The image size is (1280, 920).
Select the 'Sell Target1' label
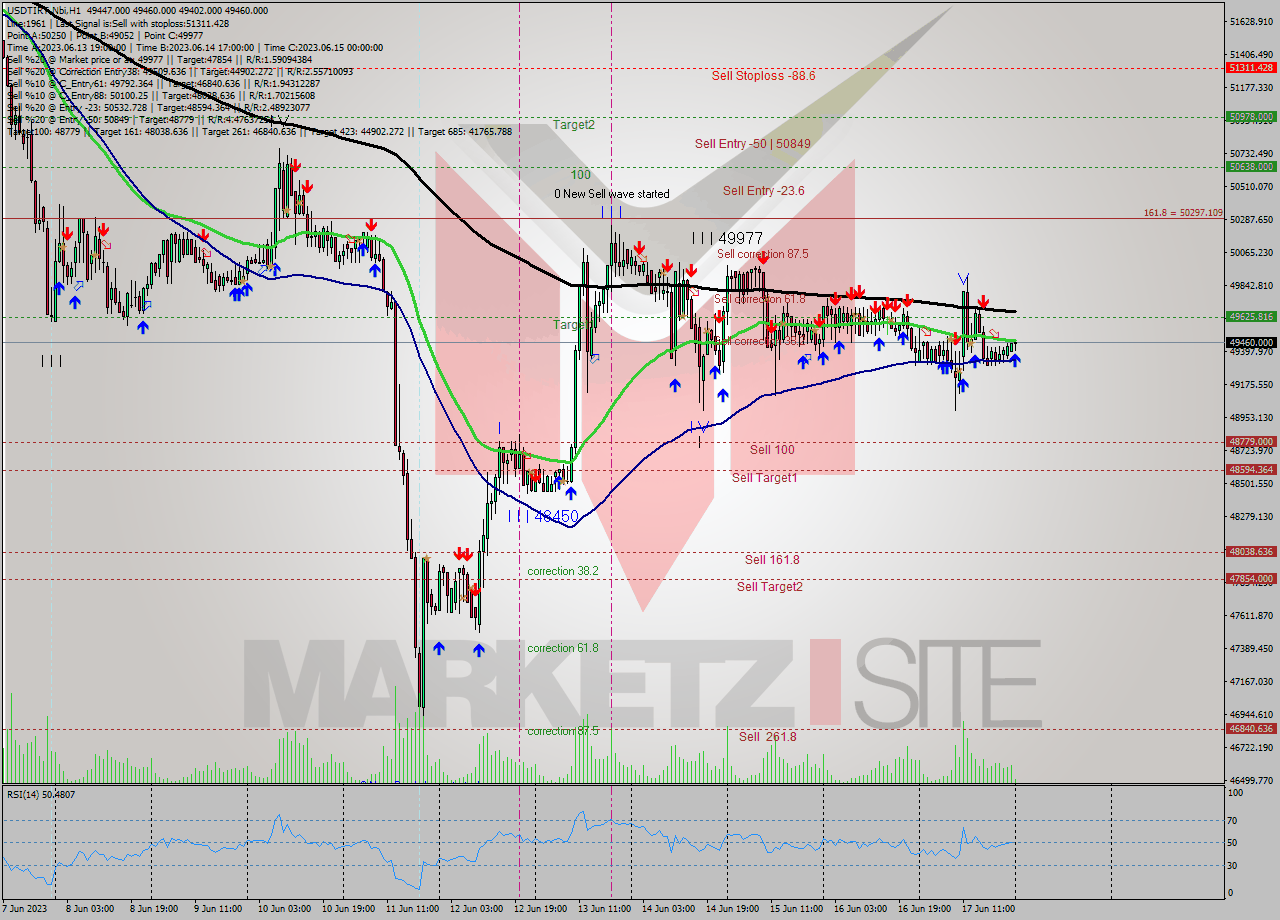pyautogui.click(x=764, y=478)
